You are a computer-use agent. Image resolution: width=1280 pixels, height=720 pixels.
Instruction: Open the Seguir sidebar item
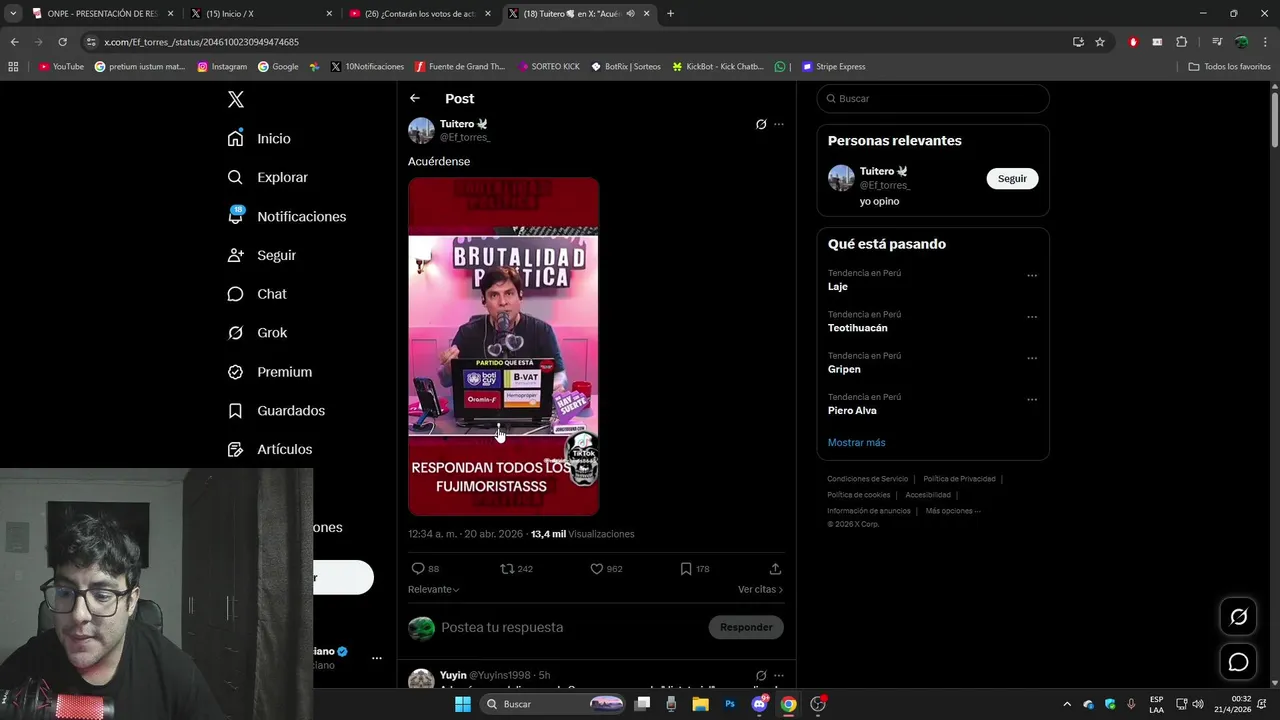[x=261, y=255]
